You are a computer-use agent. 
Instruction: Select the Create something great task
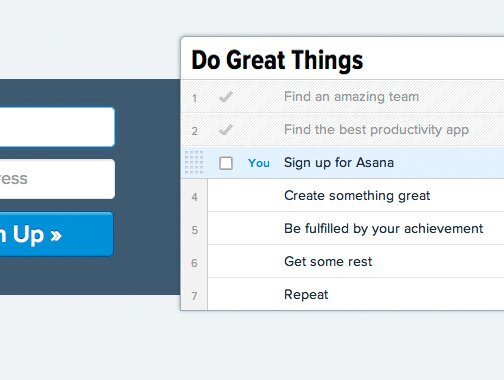pyautogui.click(x=357, y=196)
